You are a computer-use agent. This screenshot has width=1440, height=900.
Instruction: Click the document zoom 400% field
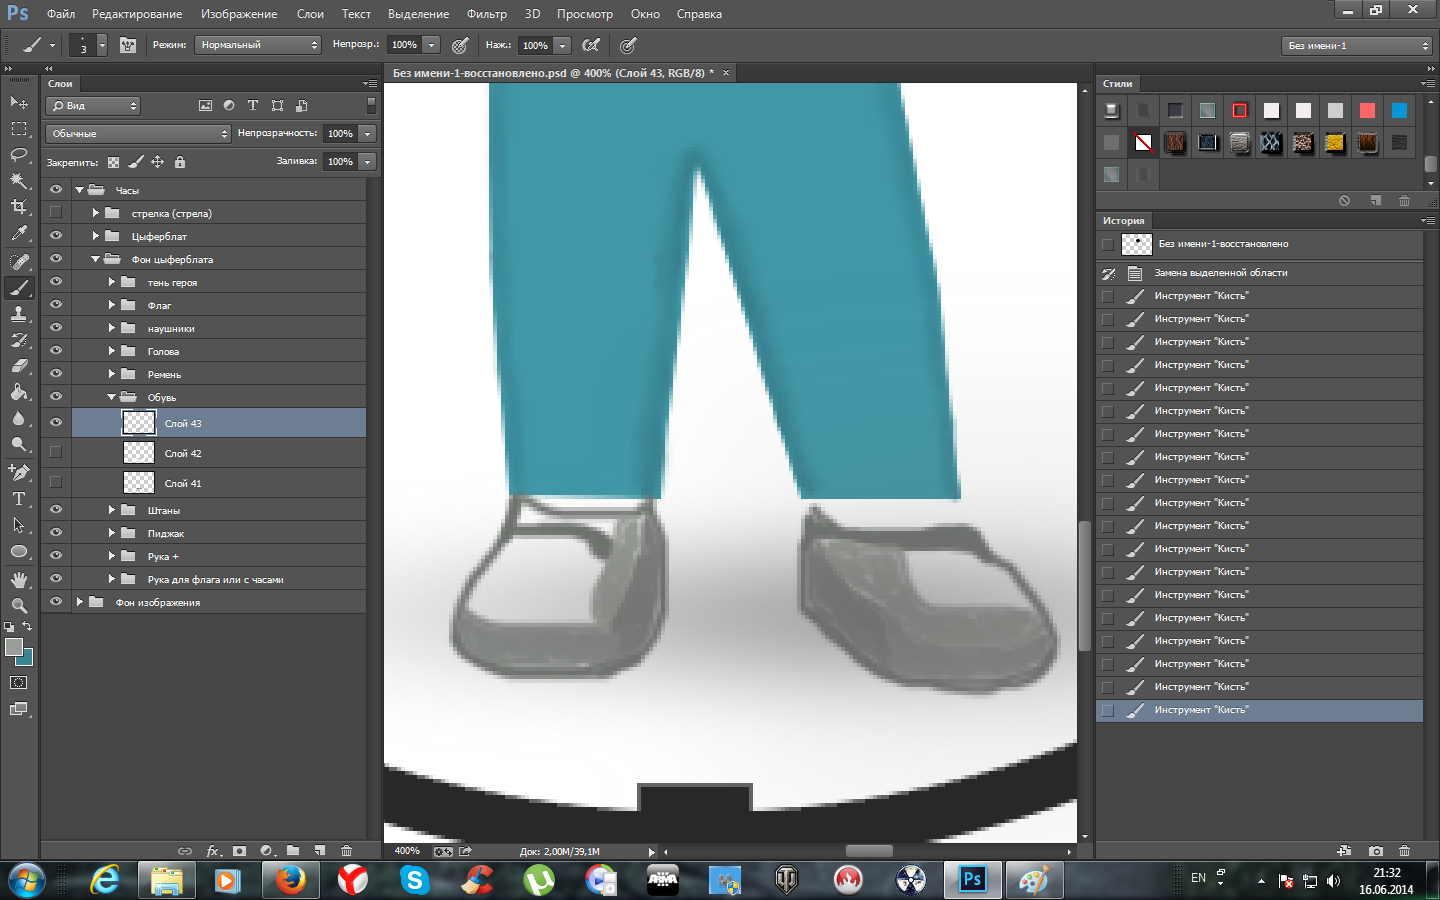(x=407, y=851)
